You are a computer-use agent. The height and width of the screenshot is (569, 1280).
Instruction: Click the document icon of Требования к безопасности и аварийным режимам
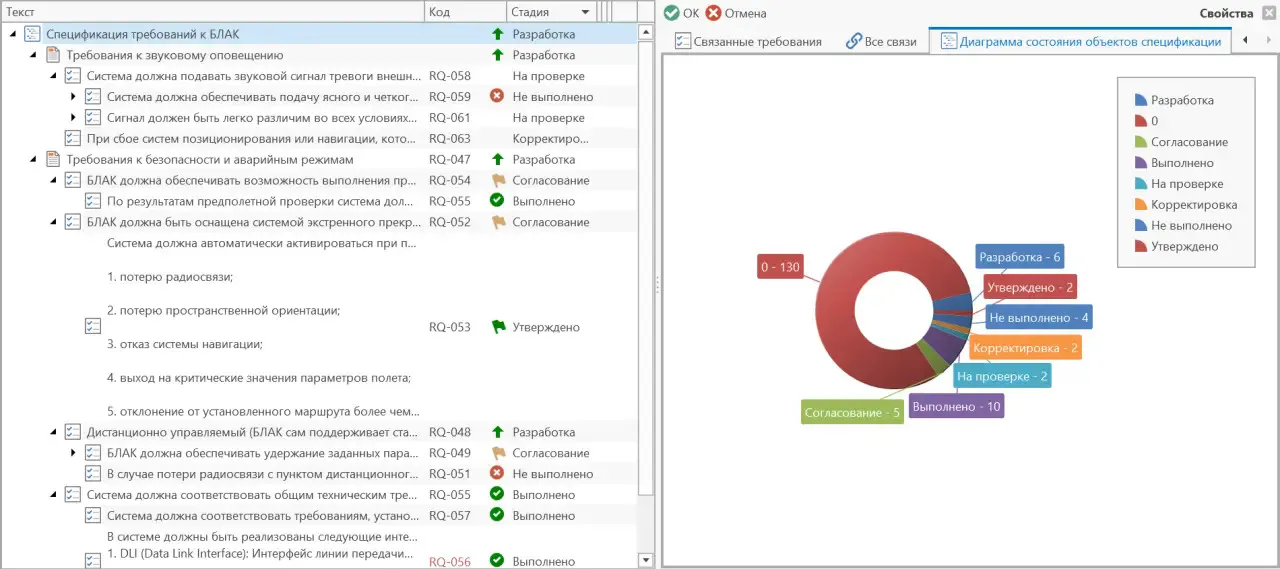[53, 159]
